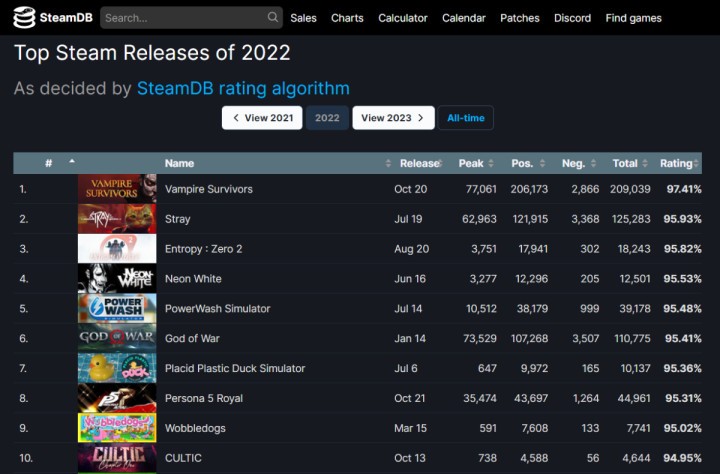This screenshot has width=720, height=474.
Task: Open the Wobbledogs name link
Action: click(x=195, y=428)
